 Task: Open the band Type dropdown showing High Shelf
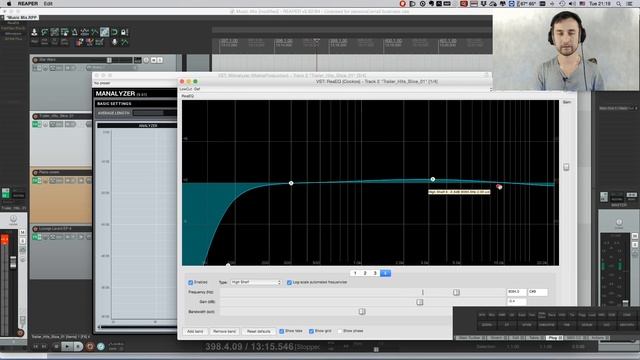click(x=256, y=282)
